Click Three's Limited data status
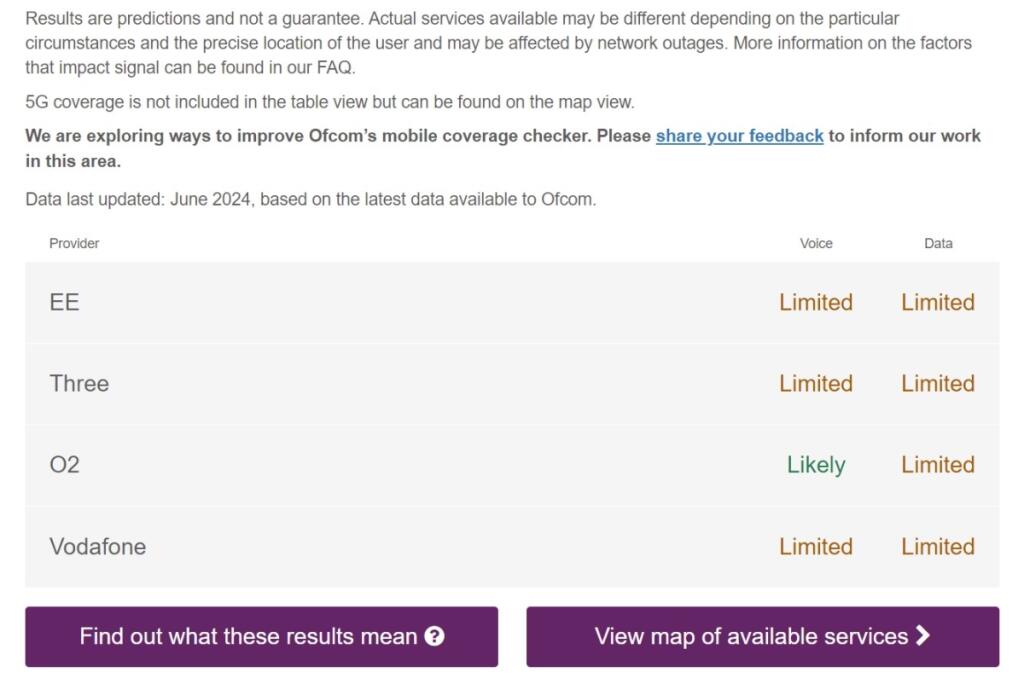This screenshot has height=684, width=1024. [938, 383]
